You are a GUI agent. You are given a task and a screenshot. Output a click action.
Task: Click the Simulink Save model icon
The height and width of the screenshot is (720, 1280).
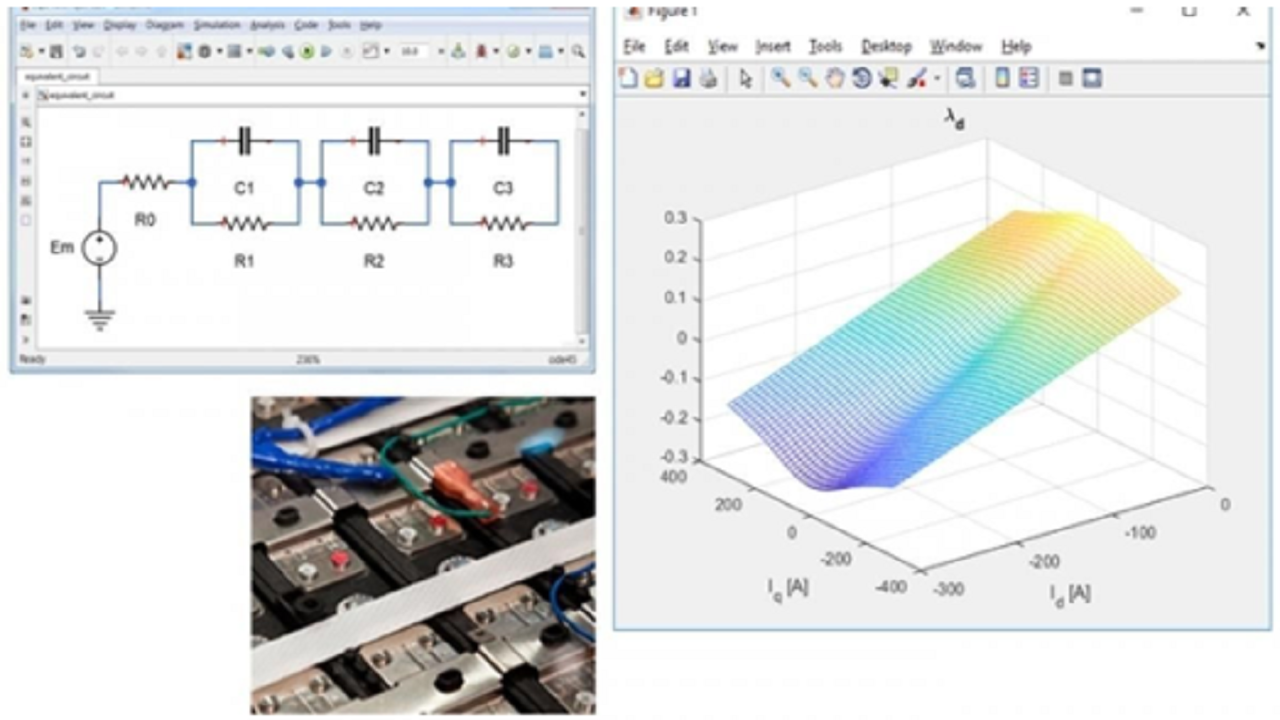(x=57, y=51)
